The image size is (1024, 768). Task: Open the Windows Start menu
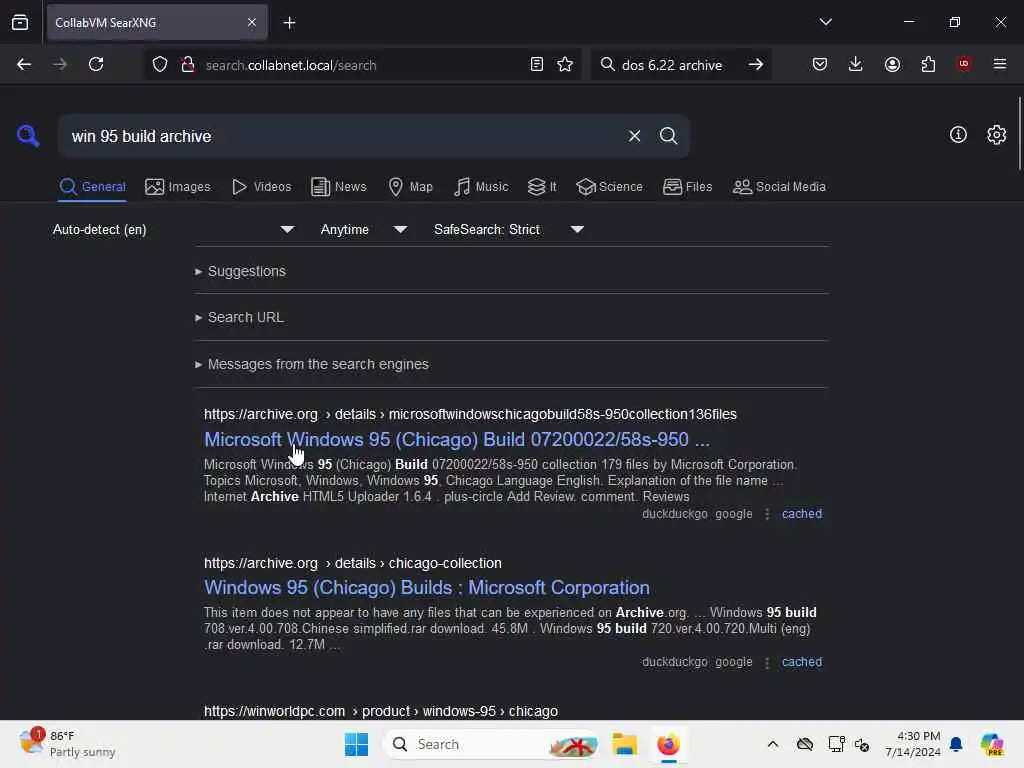pyautogui.click(x=357, y=744)
